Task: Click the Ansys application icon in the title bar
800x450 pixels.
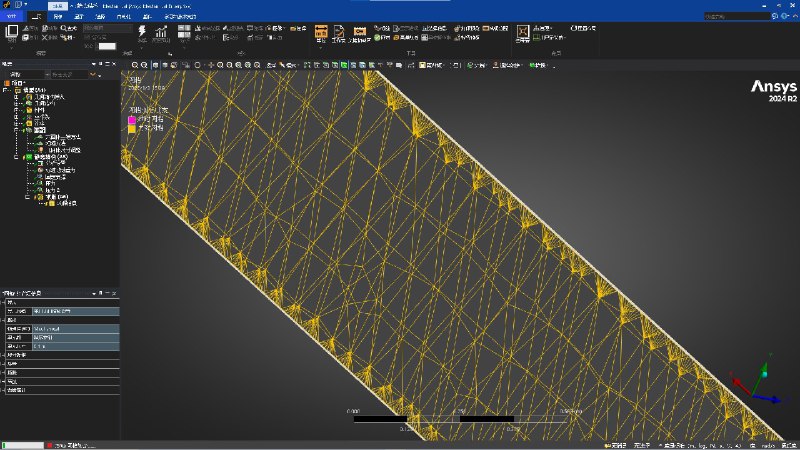Action: point(6,5)
